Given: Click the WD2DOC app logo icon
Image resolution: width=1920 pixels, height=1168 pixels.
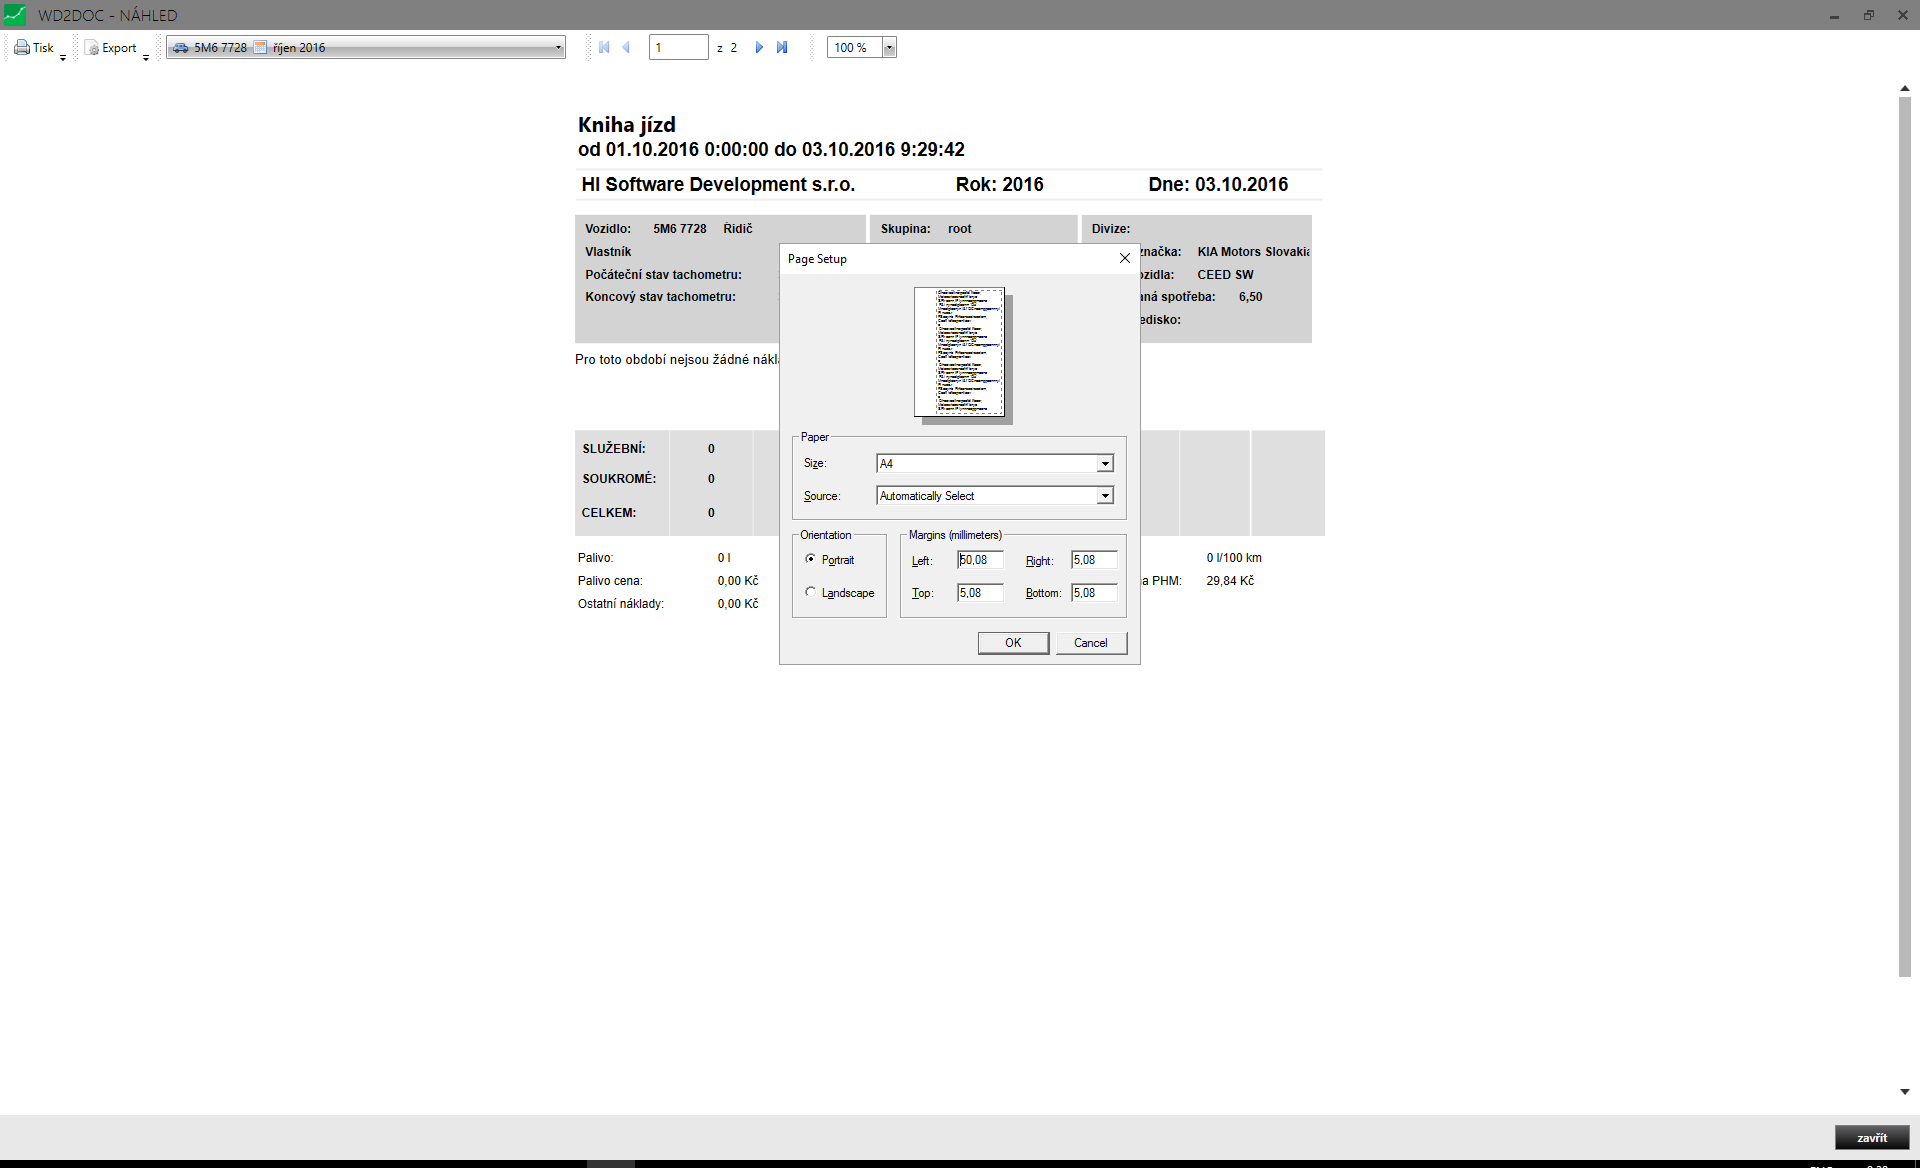Looking at the screenshot, I should (15, 15).
